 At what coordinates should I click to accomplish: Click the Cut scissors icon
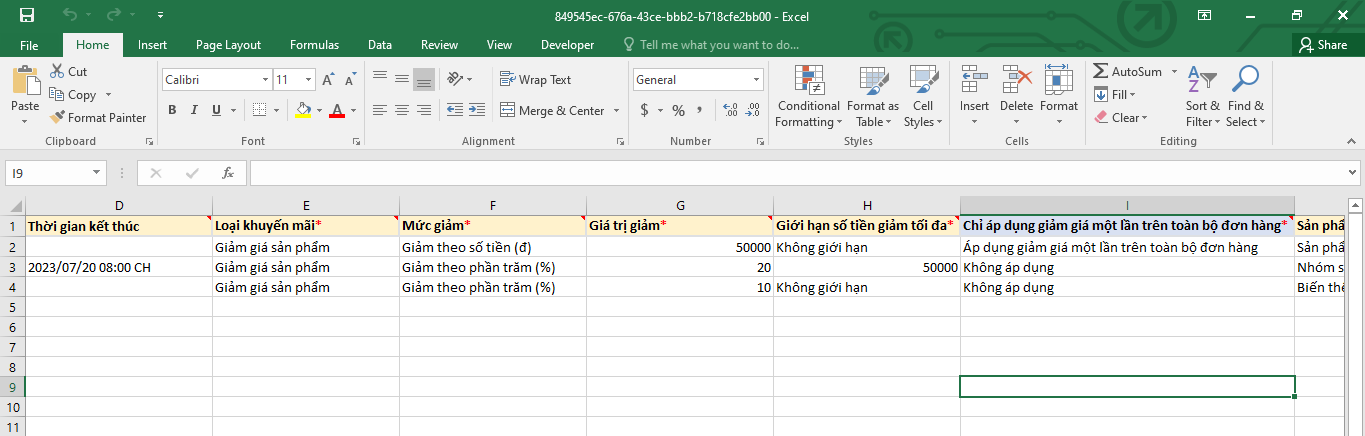(55, 72)
